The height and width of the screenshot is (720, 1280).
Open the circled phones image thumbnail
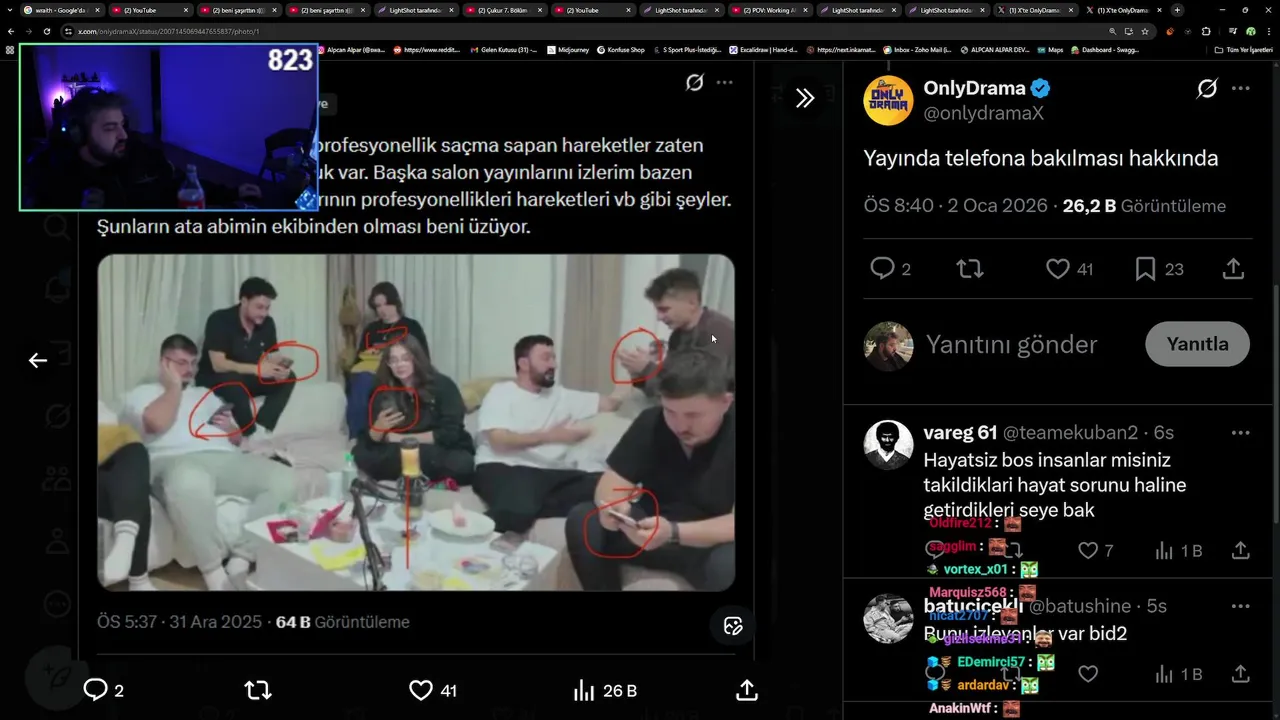click(416, 422)
